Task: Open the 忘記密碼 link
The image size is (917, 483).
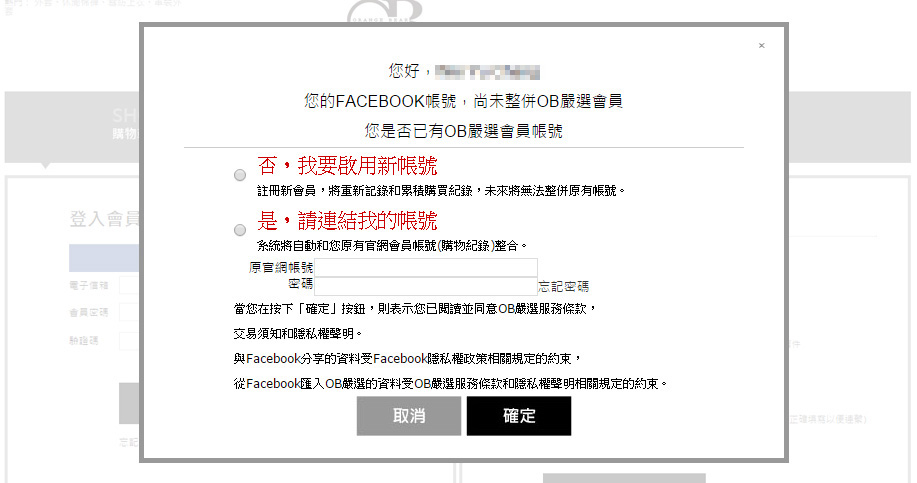Action: click(563, 287)
